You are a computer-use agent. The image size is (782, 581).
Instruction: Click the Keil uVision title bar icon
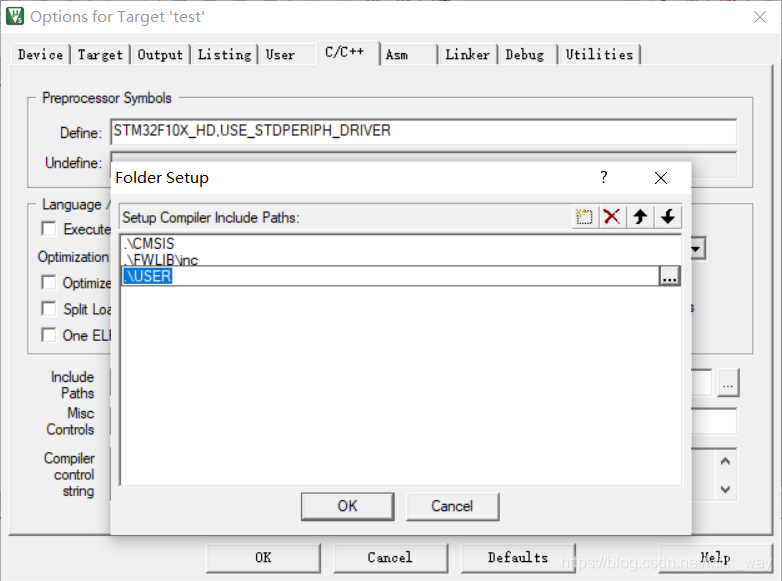coord(15,16)
